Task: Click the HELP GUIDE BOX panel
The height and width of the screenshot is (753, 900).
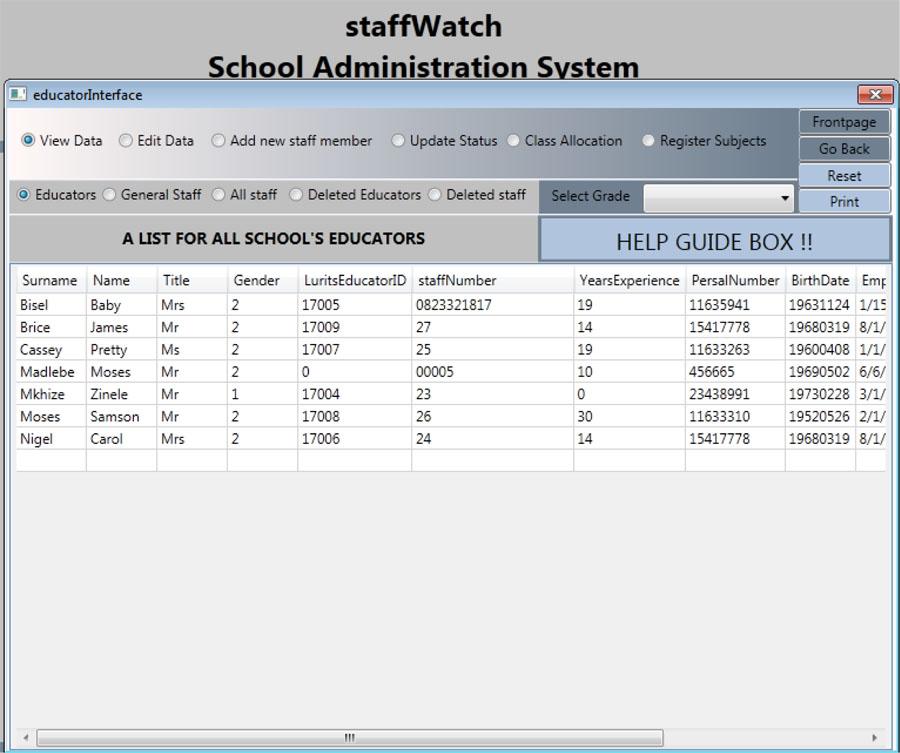Action: 713,241
